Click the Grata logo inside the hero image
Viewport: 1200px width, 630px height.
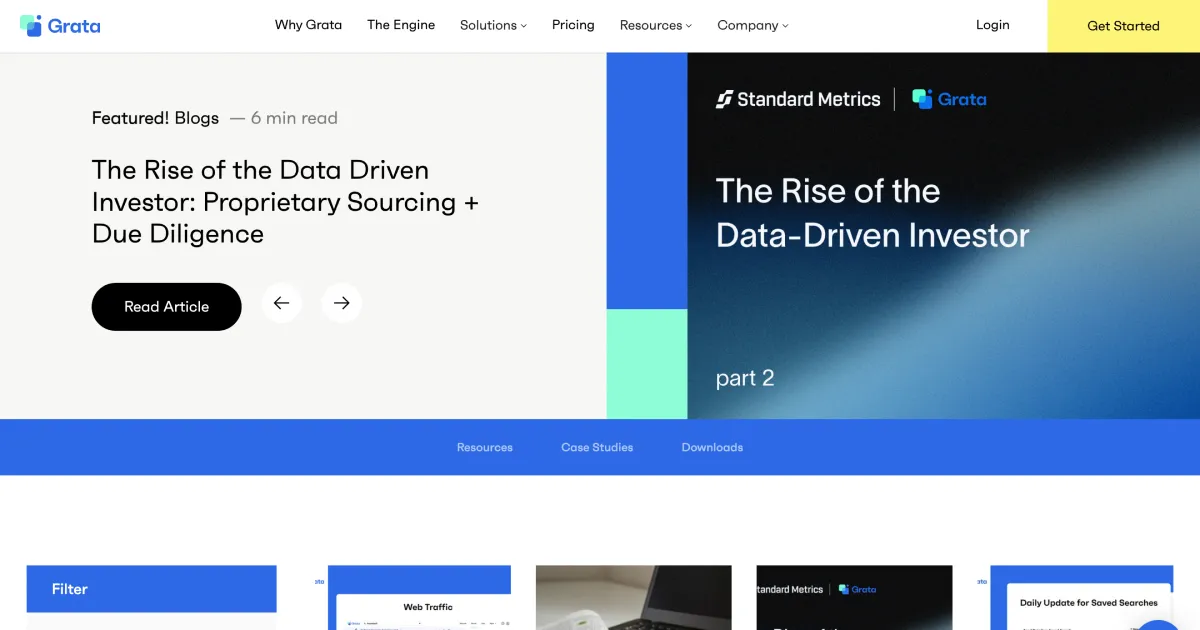tap(948, 99)
